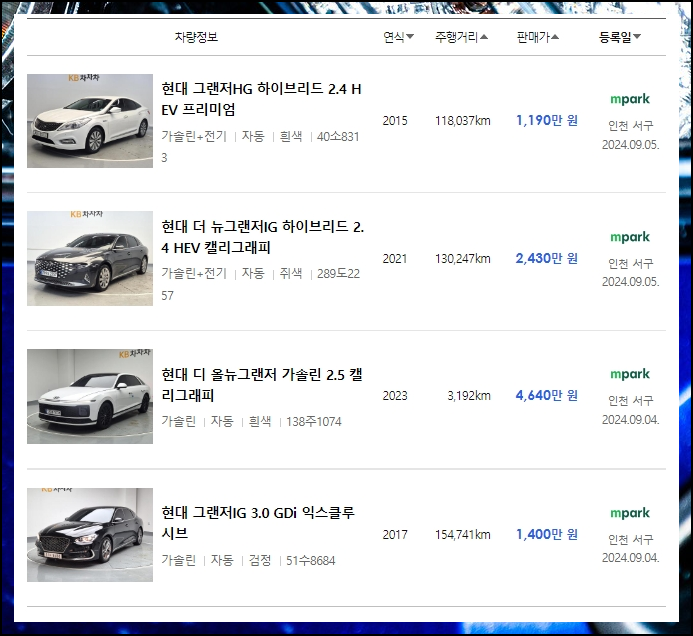The width and height of the screenshot is (693, 636).
Task: Click 가솔린+전기 fuel type in 그랜저HG row
Action: tap(194, 136)
